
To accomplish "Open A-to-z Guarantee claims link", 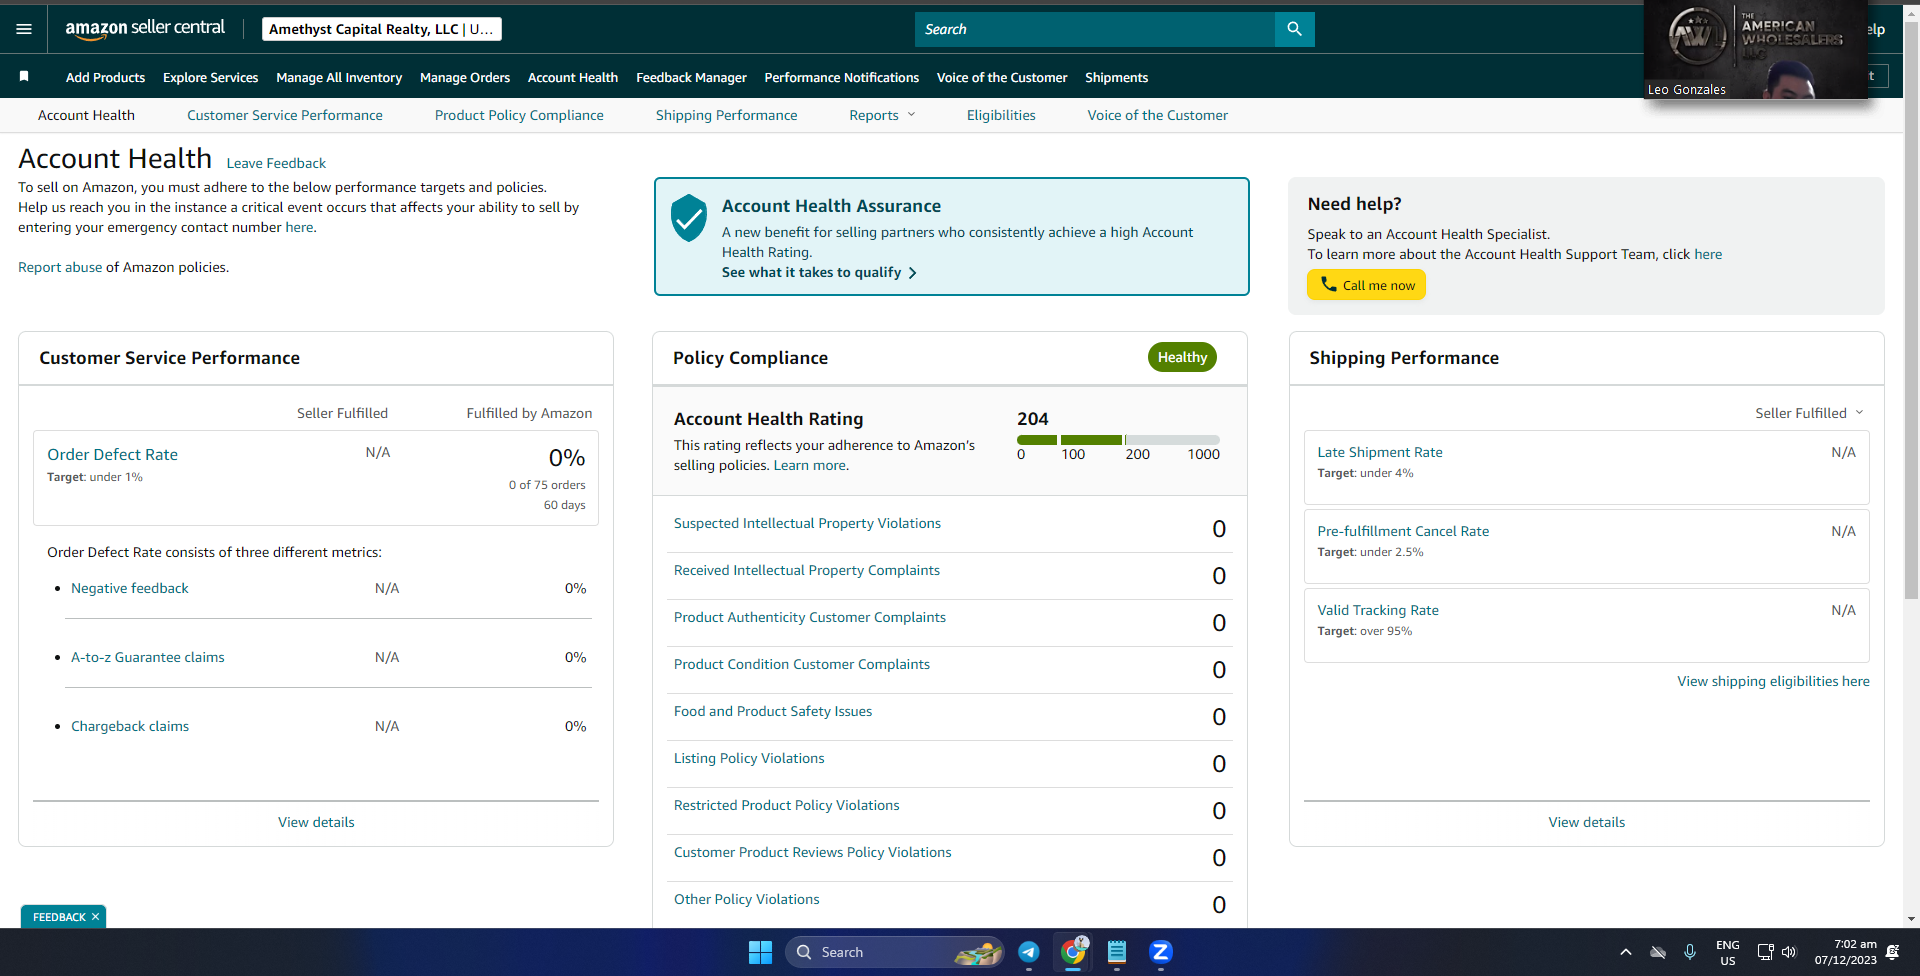I will coord(148,657).
